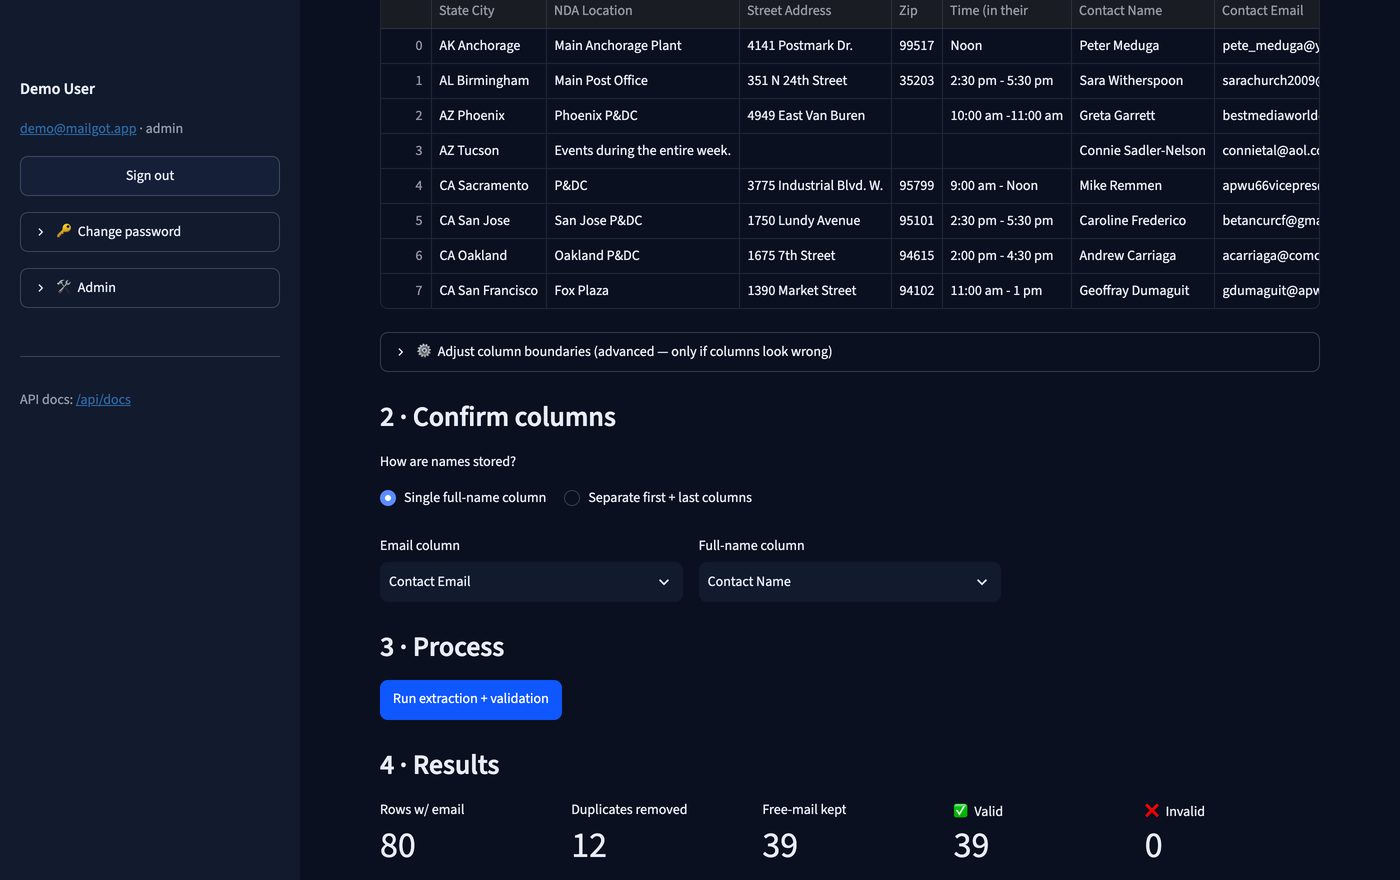Click the Invalid count value 0
This screenshot has width=1400, height=880.
[1153, 846]
